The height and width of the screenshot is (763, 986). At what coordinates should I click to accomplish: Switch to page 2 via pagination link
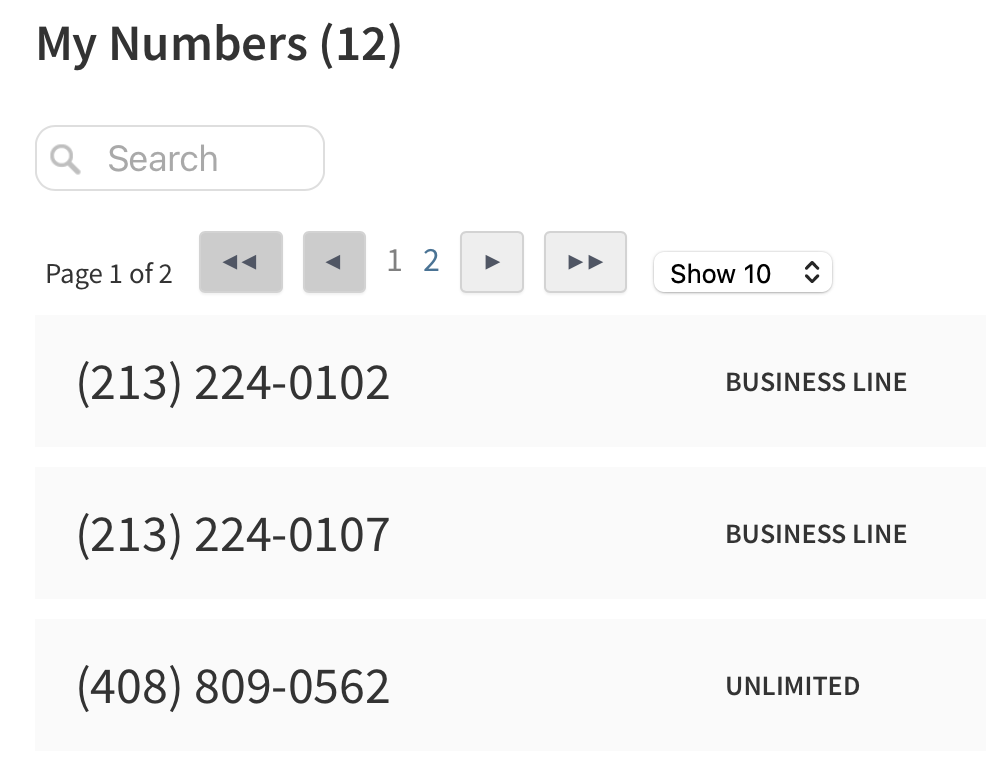pos(431,261)
